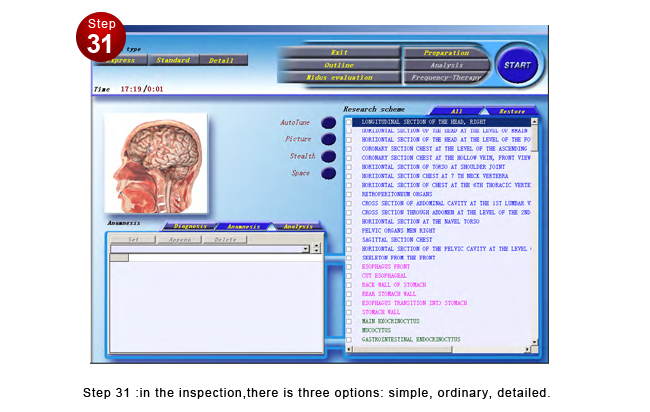Toggle the Picture round indicator

click(328, 139)
